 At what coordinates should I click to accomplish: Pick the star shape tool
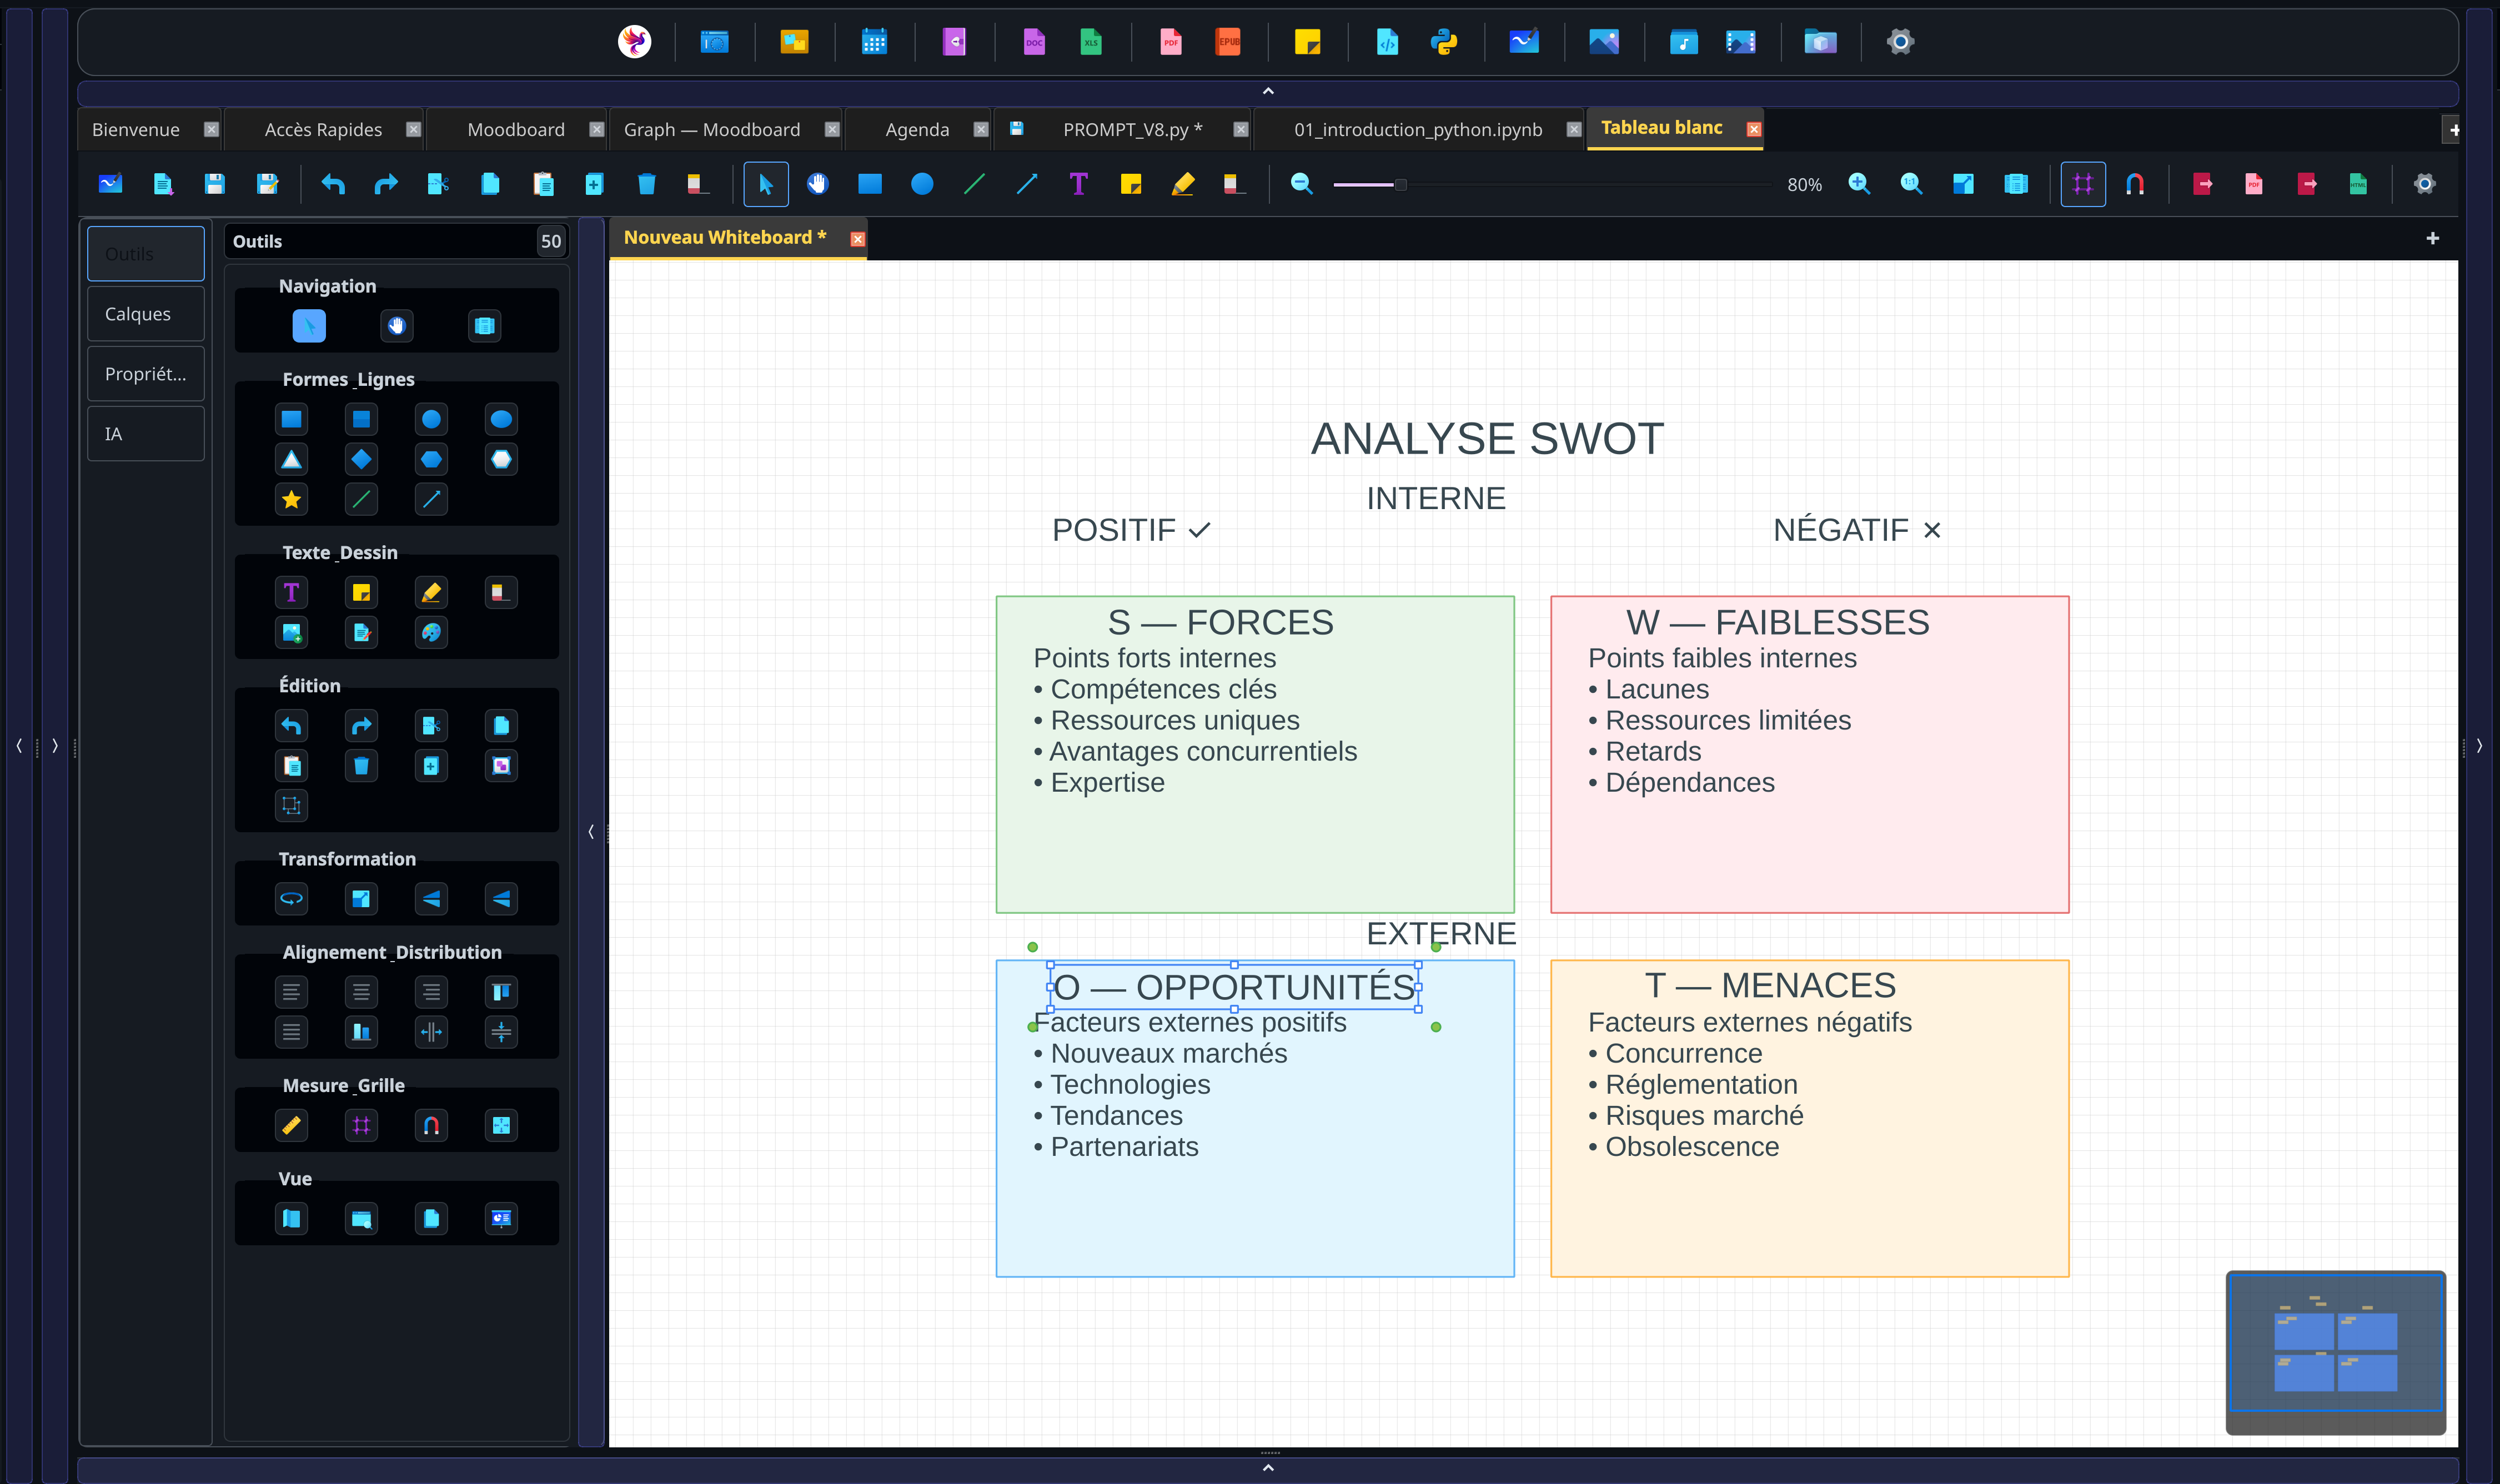(x=291, y=499)
